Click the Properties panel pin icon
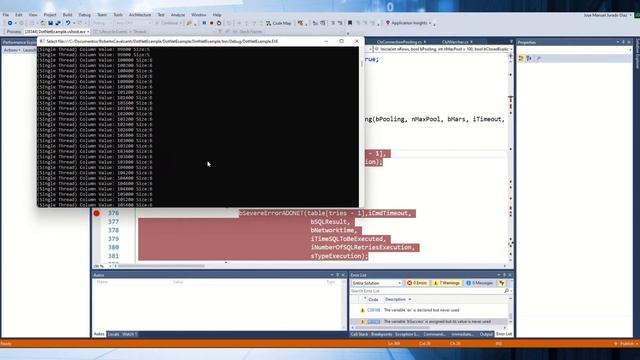This screenshot has width=640, height=360. click(623, 42)
